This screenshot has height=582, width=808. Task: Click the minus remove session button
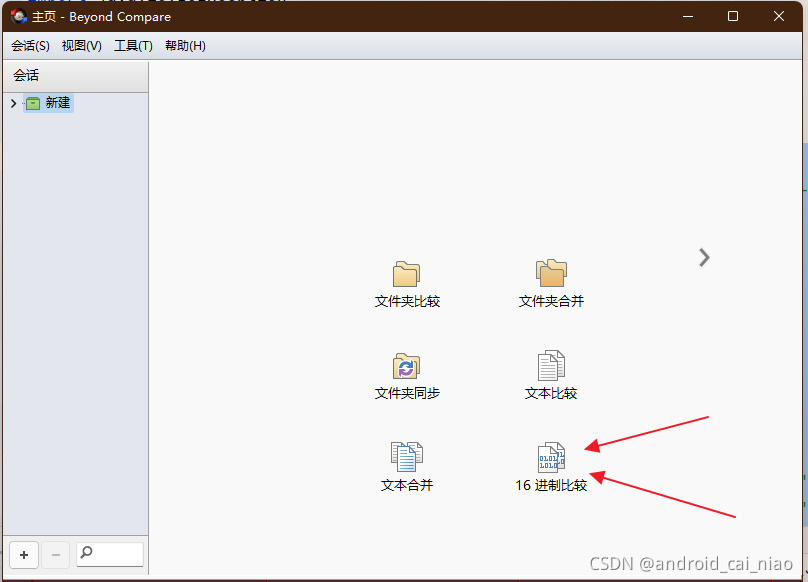pos(56,555)
